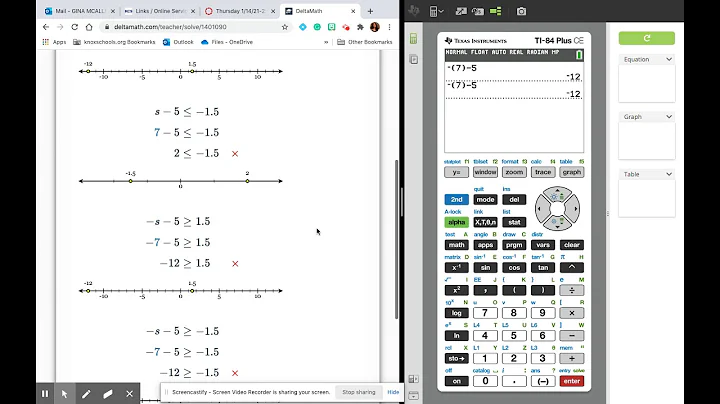Click the caret exponent key on calculator
The width and height of the screenshot is (720, 404).
tap(572, 268)
